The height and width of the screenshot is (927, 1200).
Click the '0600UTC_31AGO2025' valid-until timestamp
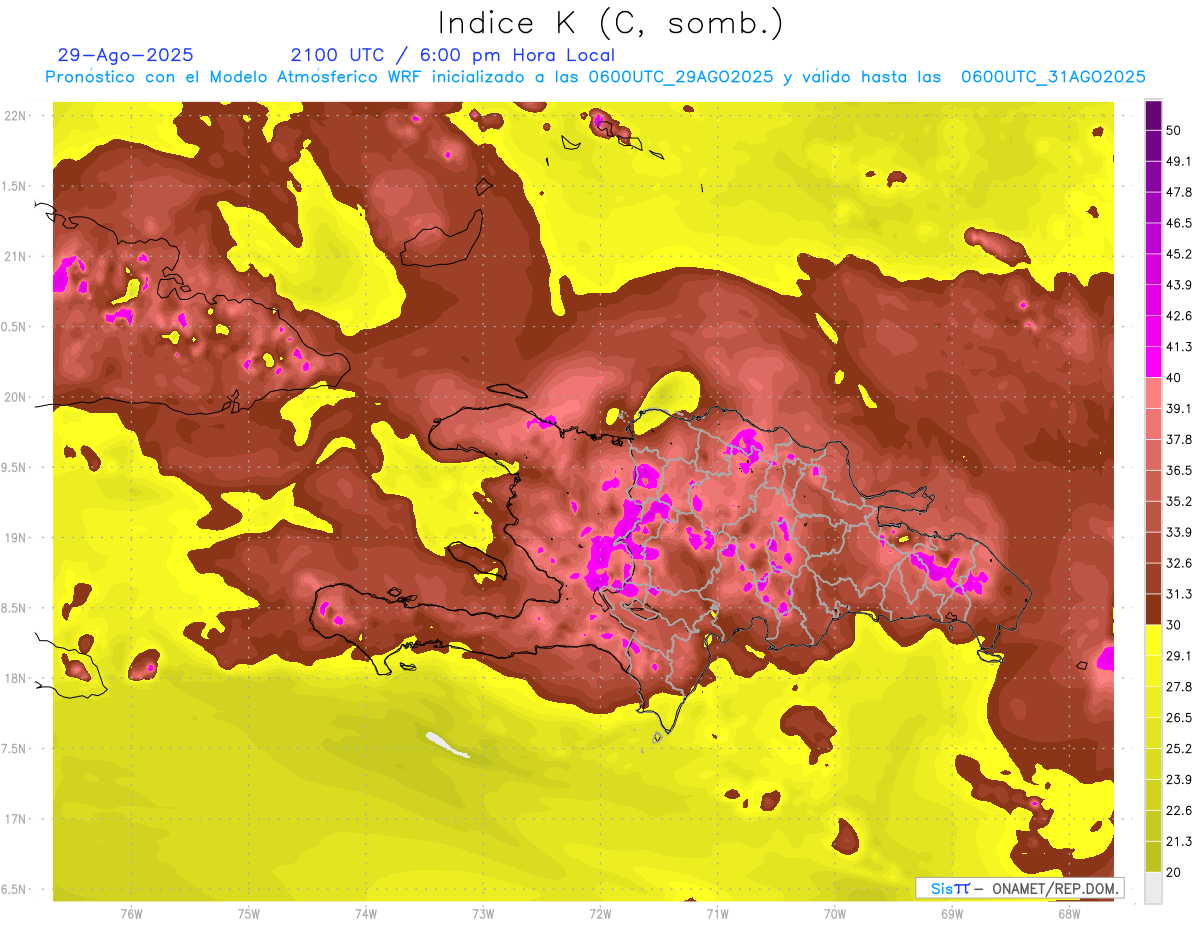point(1053,77)
